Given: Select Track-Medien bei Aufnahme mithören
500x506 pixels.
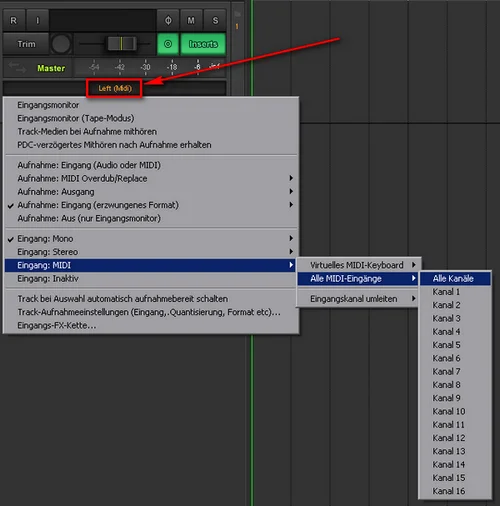Looking at the screenshot, I should pos(151,132).
